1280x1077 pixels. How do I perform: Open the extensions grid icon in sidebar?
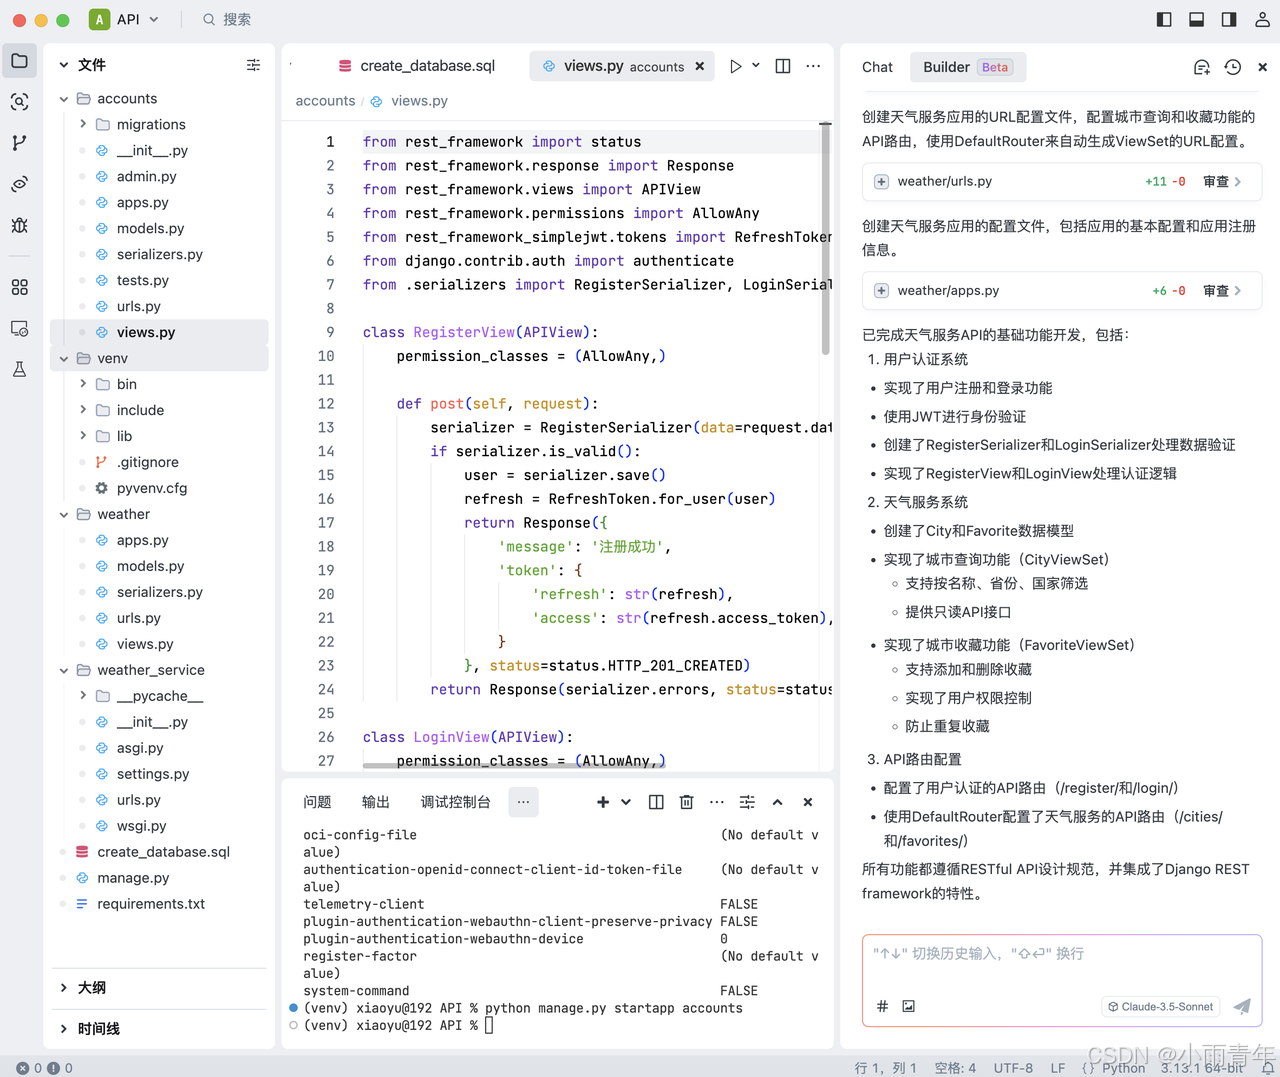pos(19,287)
